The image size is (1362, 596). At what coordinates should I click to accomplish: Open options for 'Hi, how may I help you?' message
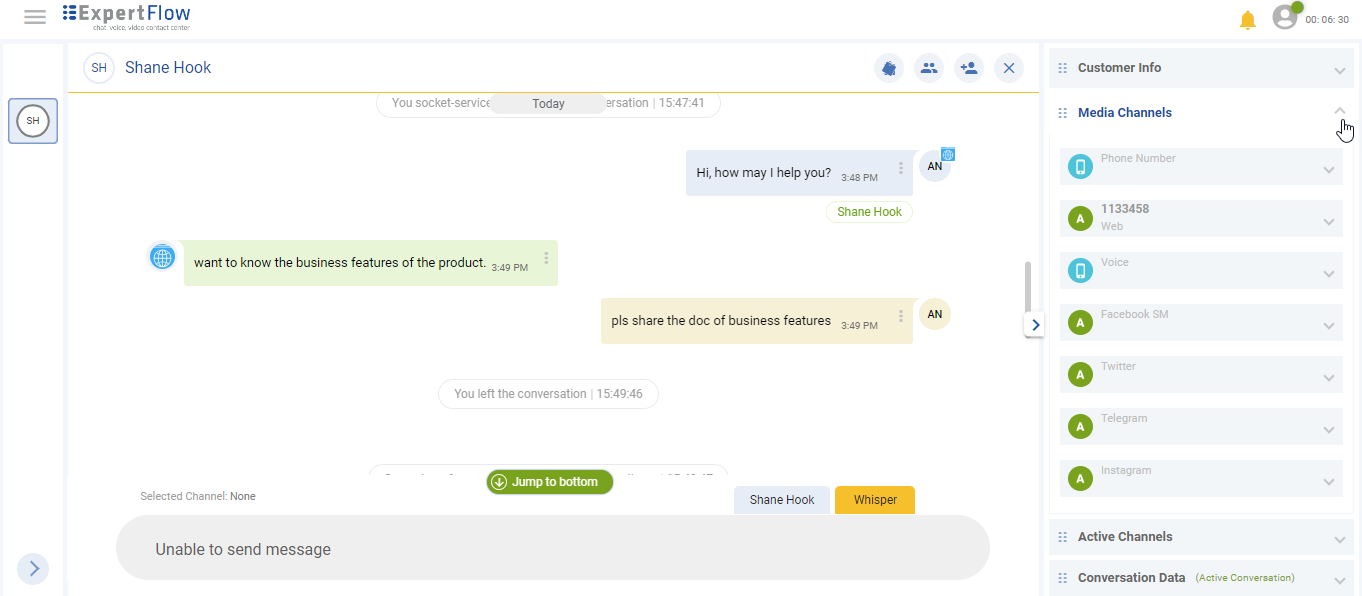[x=901, y=169]
